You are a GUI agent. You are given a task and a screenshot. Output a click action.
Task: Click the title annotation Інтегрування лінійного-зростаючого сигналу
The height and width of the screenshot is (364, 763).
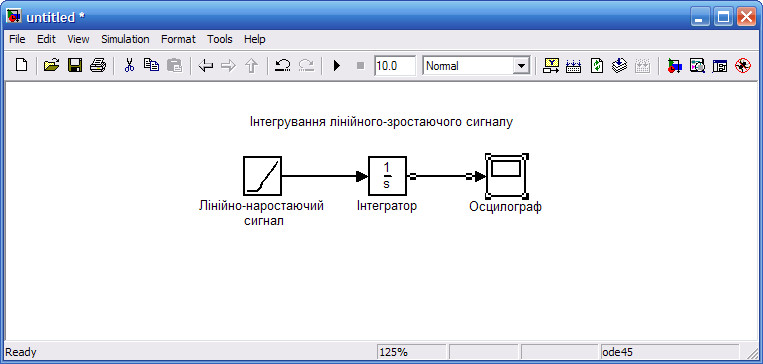(x=382, y=122)
